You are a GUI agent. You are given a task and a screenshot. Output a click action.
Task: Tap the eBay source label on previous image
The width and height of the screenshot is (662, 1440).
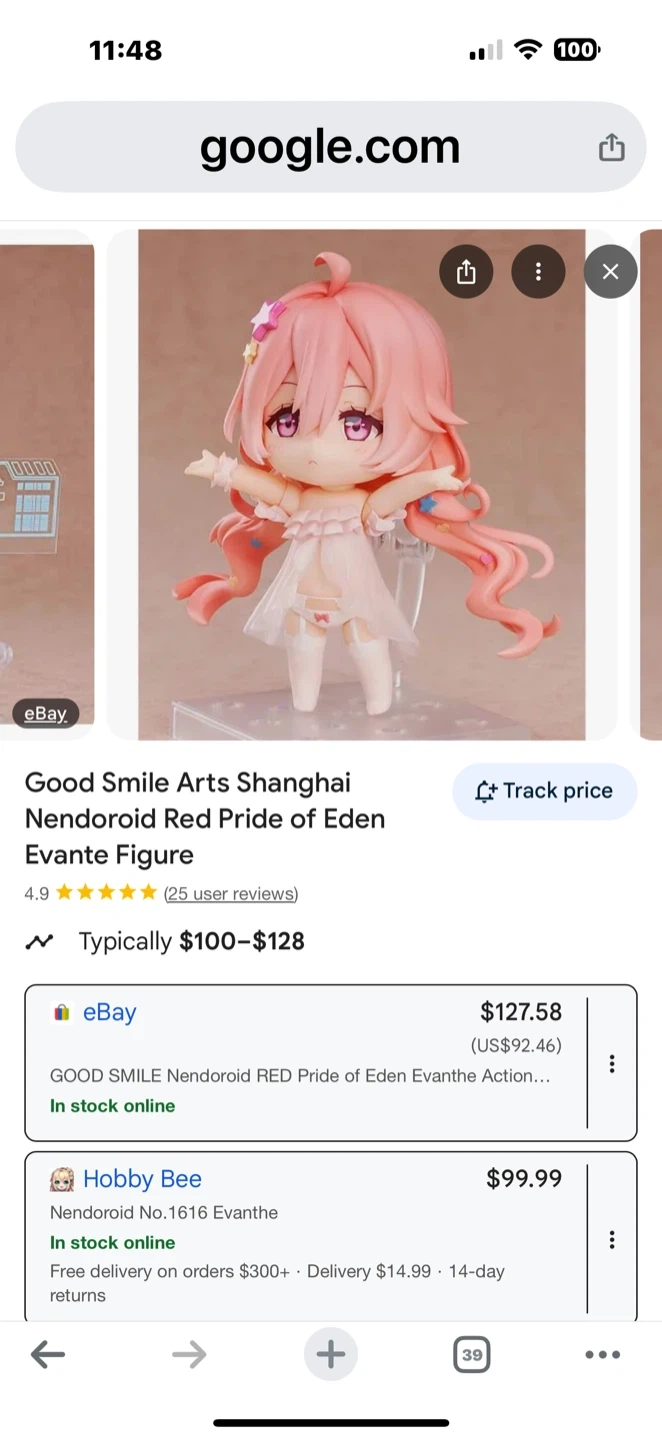pyautogui.click(x=45, y=713)
